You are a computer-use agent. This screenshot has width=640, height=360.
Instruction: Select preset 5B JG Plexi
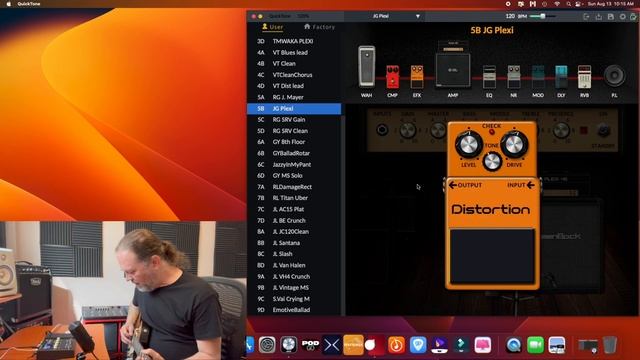(294, 109)
